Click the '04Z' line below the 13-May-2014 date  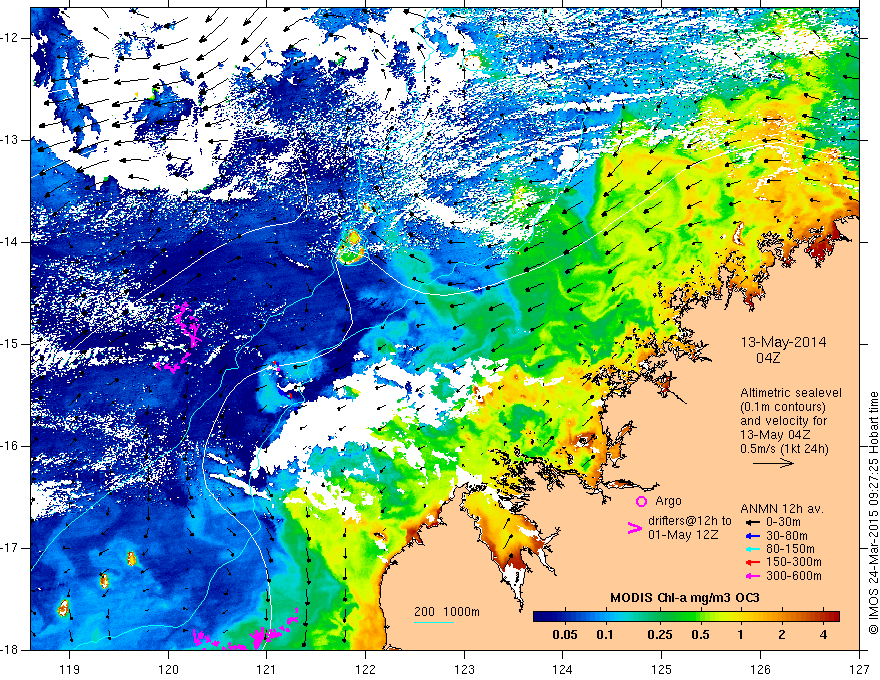(768, 357)
